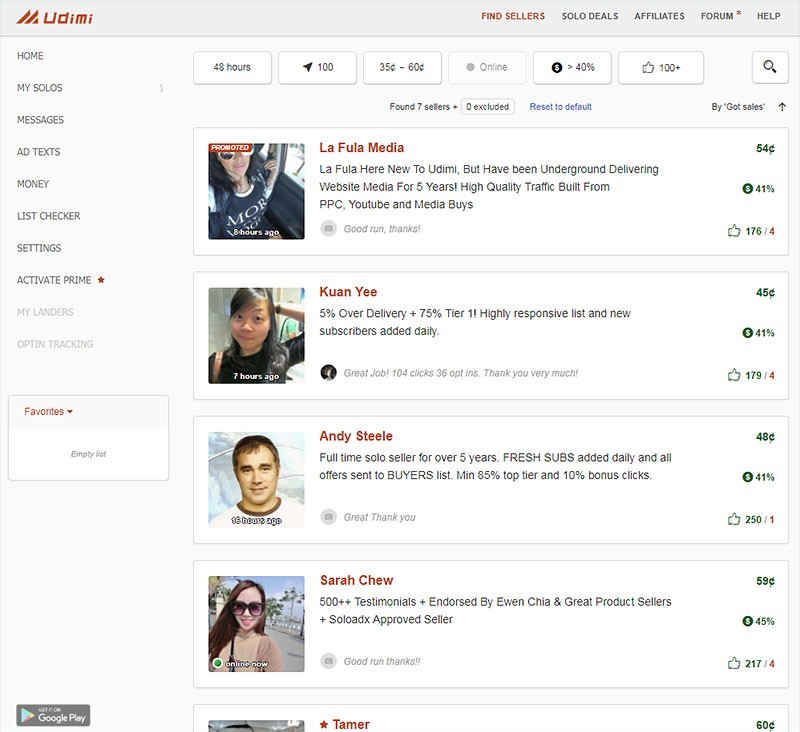Click dollar icon beside Kuan Yee's 41%
The height and width of the screenshot is (732, 800).
[x=747, y=333]
